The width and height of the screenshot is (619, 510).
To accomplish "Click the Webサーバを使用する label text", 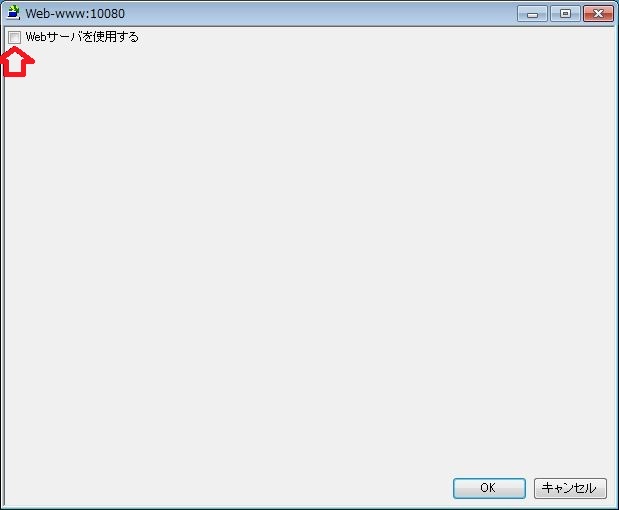I will 82,37.
